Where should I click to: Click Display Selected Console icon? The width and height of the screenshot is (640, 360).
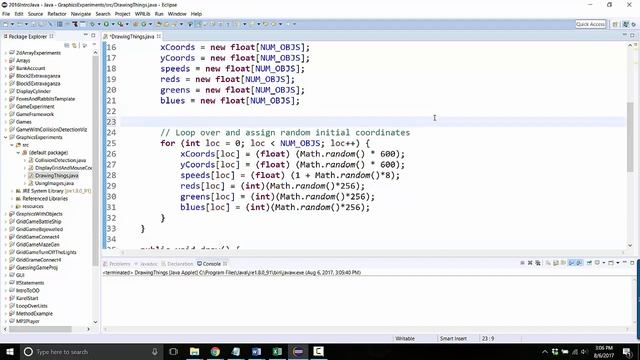pyautogui.click(x=597, y=263)
